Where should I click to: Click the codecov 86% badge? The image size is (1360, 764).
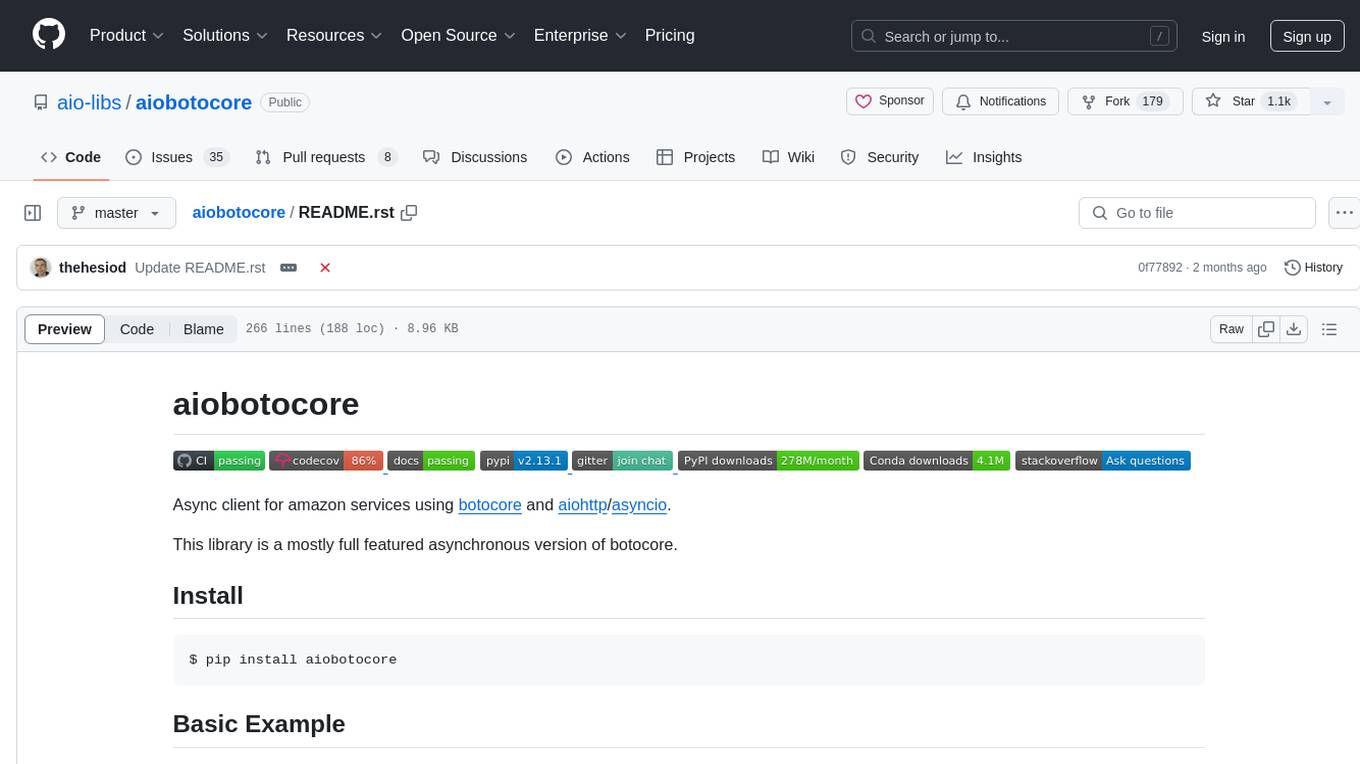coord(326,460)
